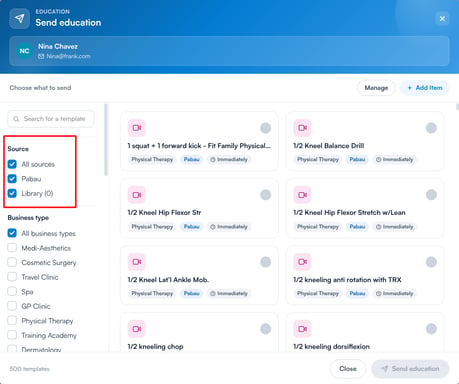The image size is (459, 384).
Task: Close the Send education dialog with X
Action: [442, 19]
